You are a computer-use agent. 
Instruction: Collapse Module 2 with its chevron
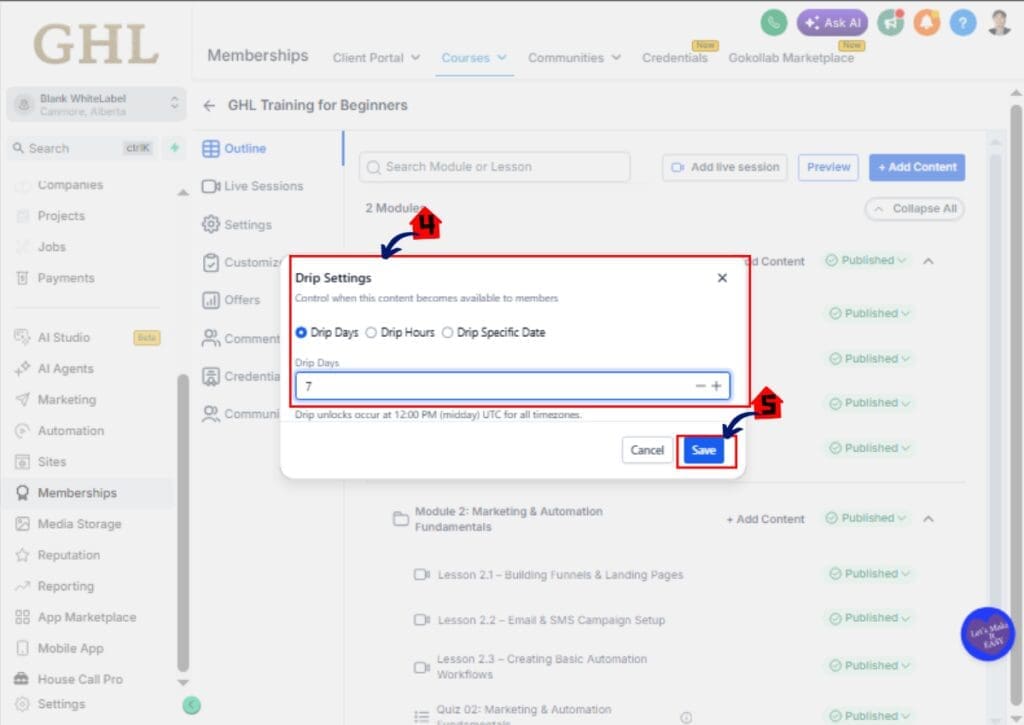click(928, 519)
